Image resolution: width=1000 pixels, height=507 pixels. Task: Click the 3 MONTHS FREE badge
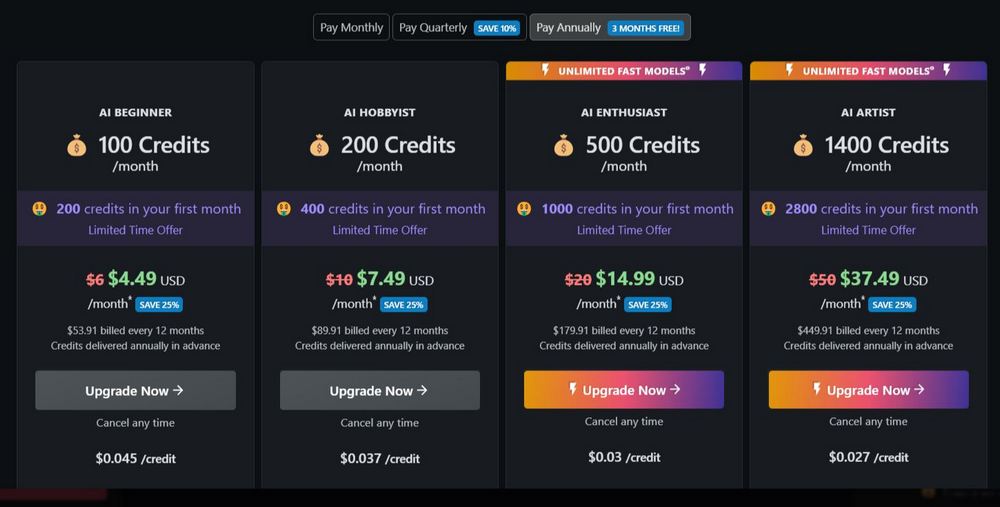pos(645,28)
